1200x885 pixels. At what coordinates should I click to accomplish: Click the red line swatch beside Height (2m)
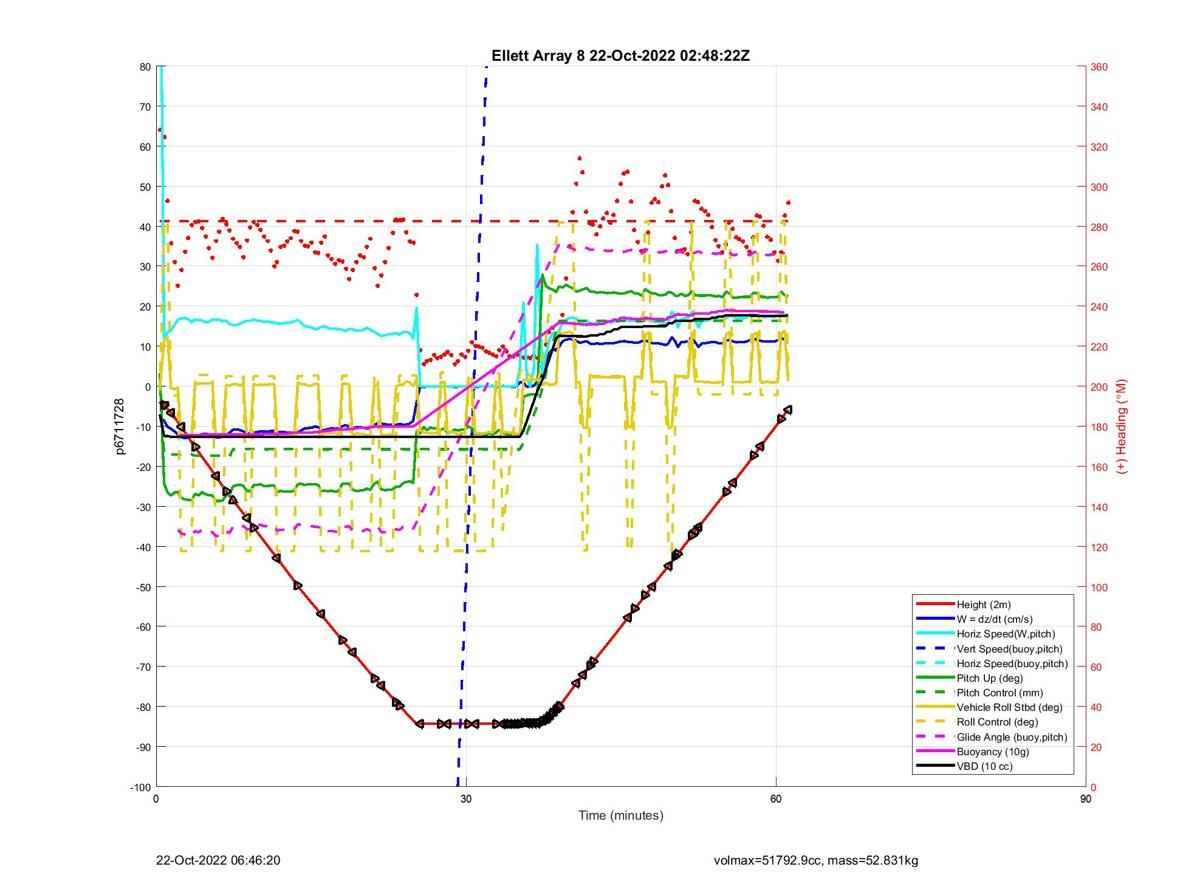(x=934, y=605)
